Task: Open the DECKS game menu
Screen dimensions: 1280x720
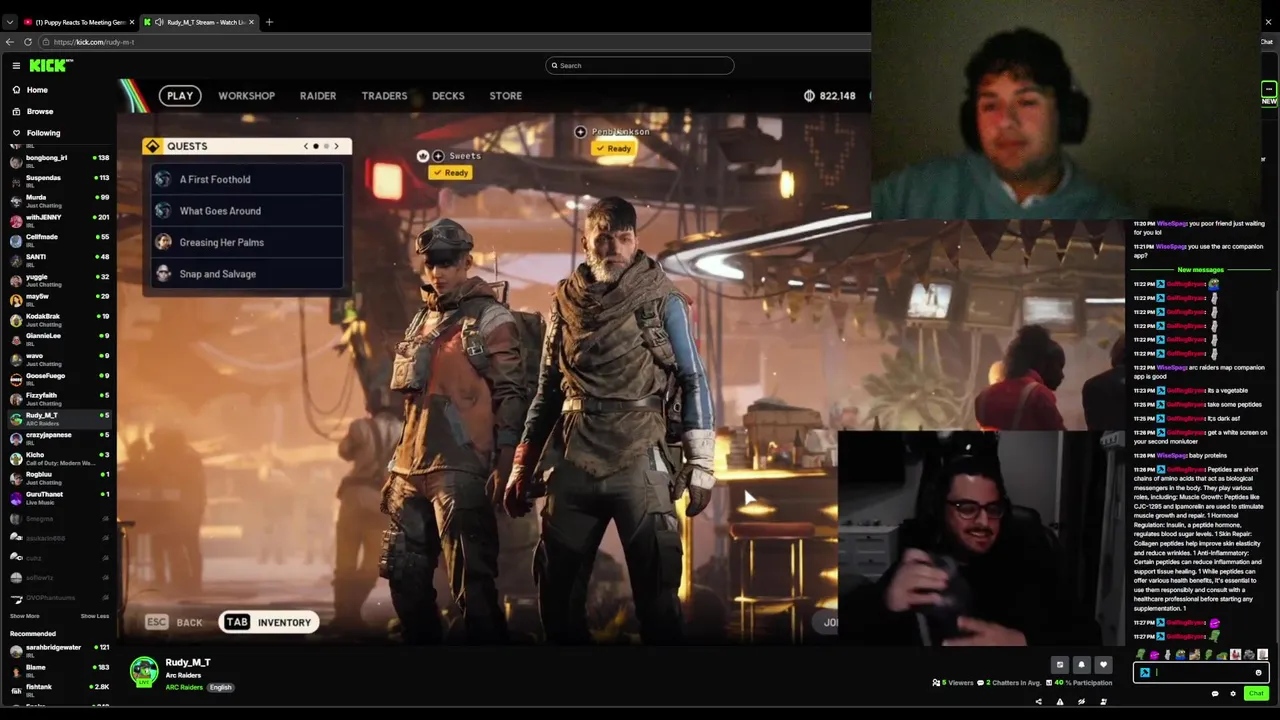Action: point(448,96)
